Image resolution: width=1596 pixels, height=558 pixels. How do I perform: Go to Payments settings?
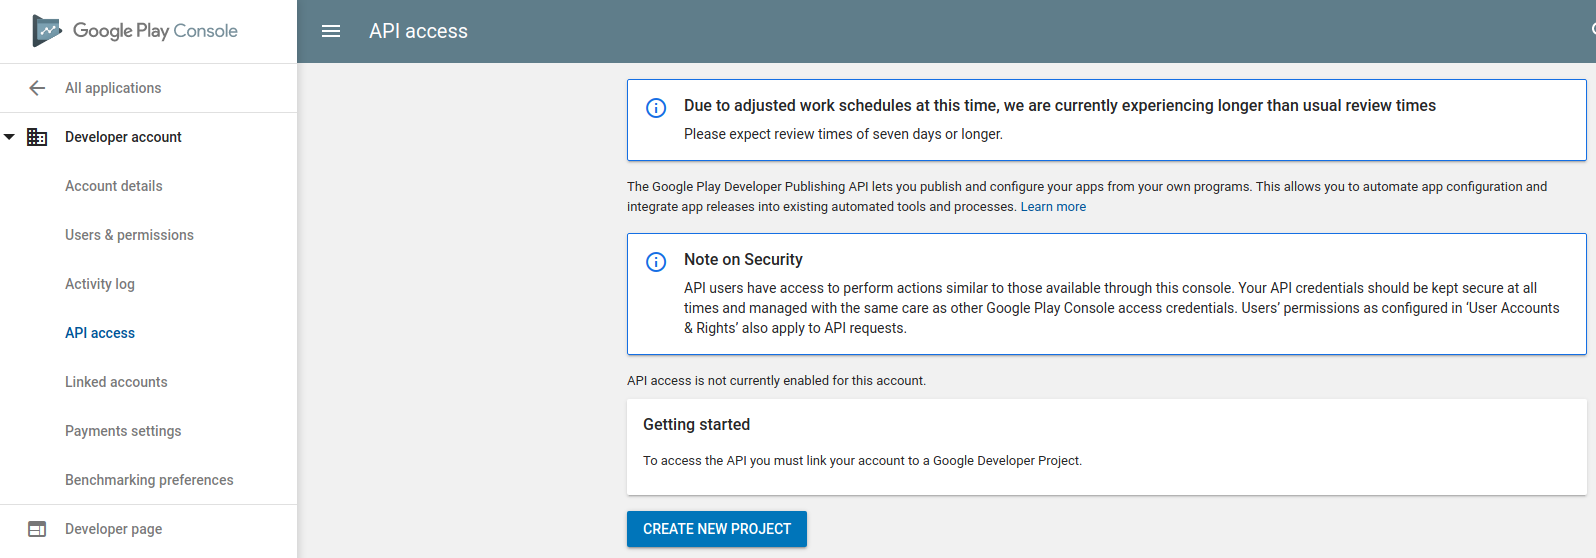[123, 431]
